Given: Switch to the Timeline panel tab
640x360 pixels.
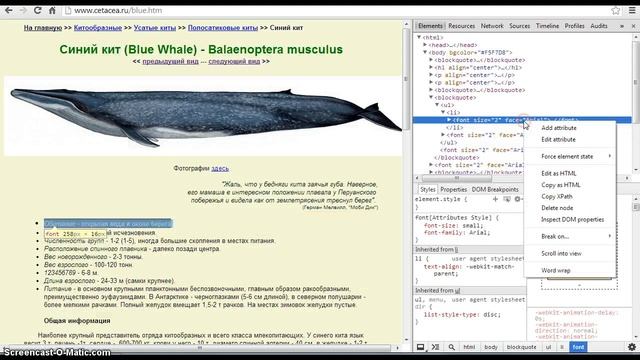Looking at the screenshot, I should (547, 26).
